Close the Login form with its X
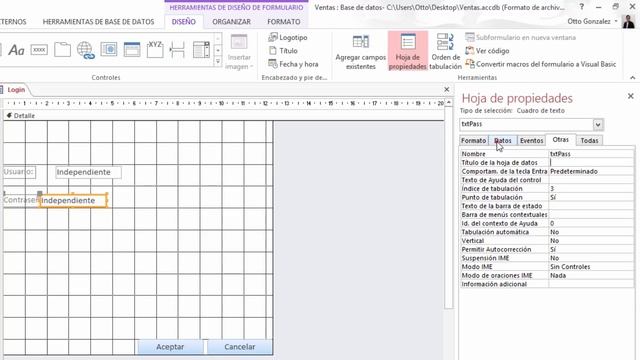Viewport: 640px width, 360px height. coord(447,89)
